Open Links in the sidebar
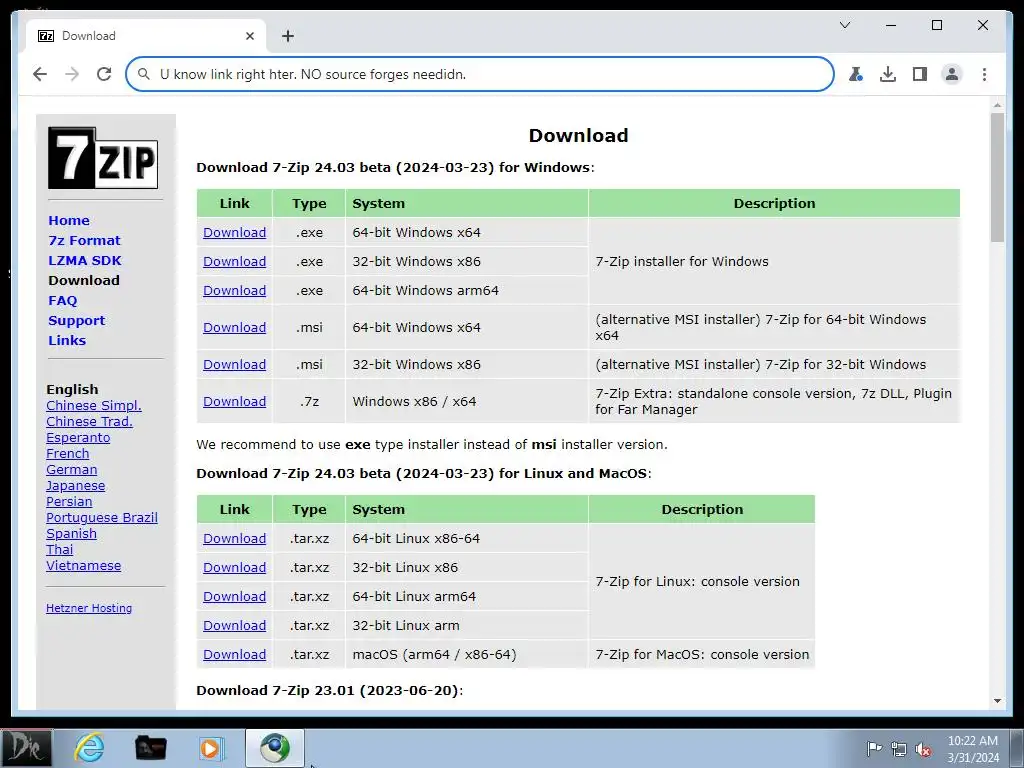The width and height of the screenshot is (1024, 768). pyautogui.click(x=67, y=340)
